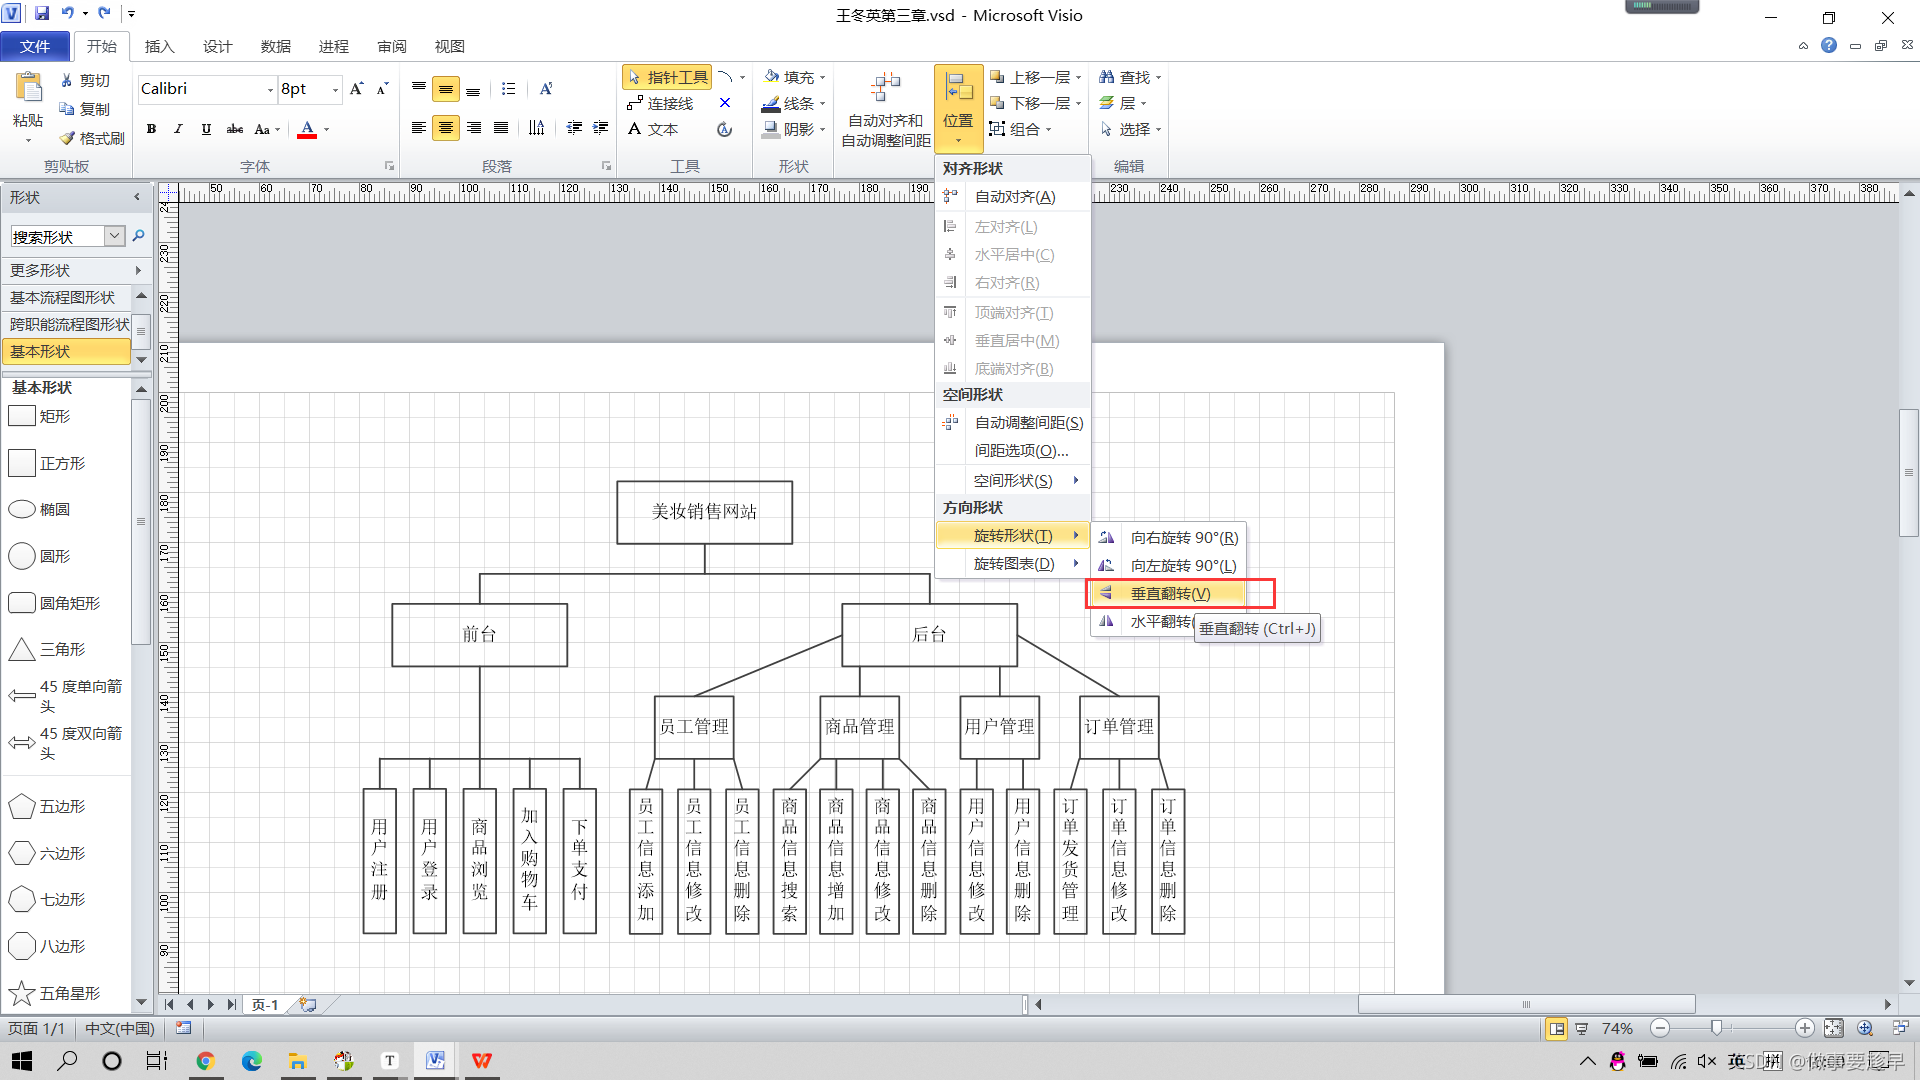
Task: Click the zoom in plus button
Action: (x=1805, y=1028)
